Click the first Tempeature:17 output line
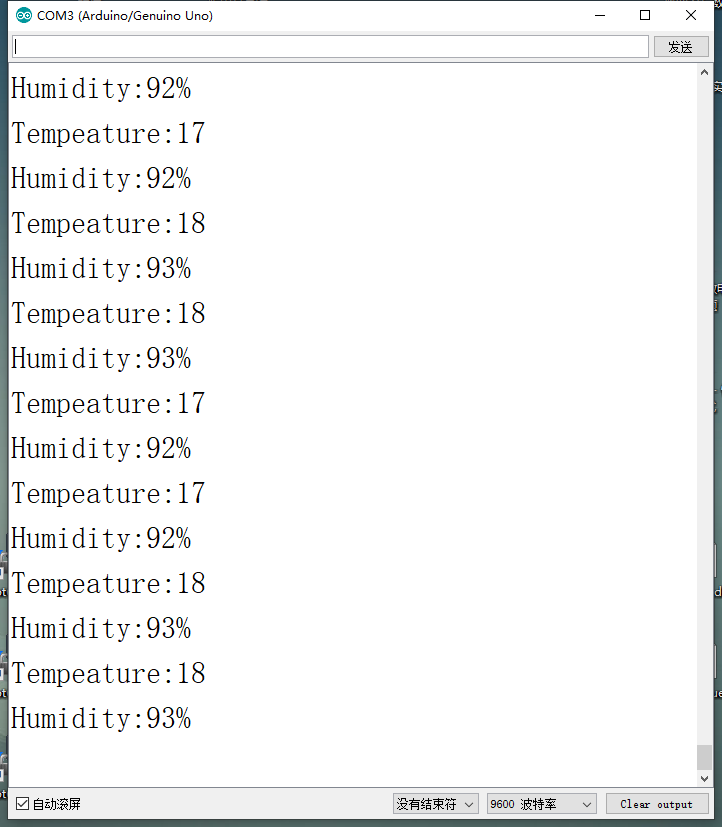 [x=108, y=133]
